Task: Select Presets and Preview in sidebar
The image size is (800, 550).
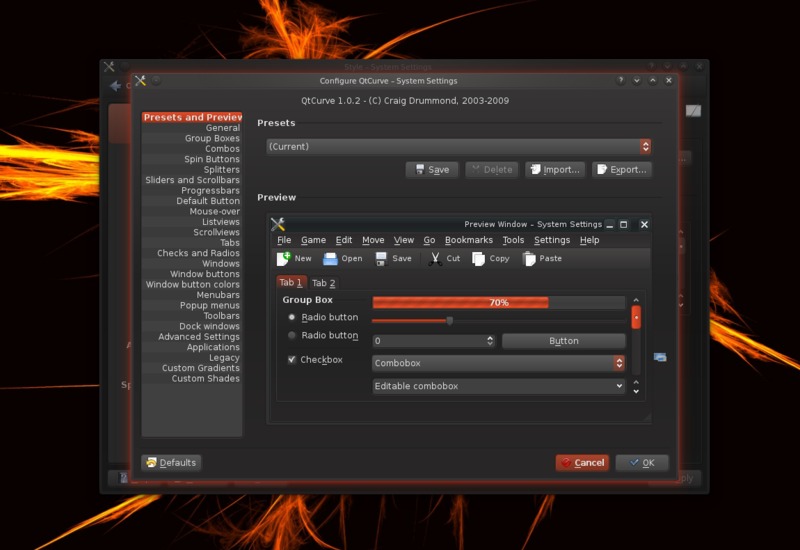Action: tap(192, 117)
